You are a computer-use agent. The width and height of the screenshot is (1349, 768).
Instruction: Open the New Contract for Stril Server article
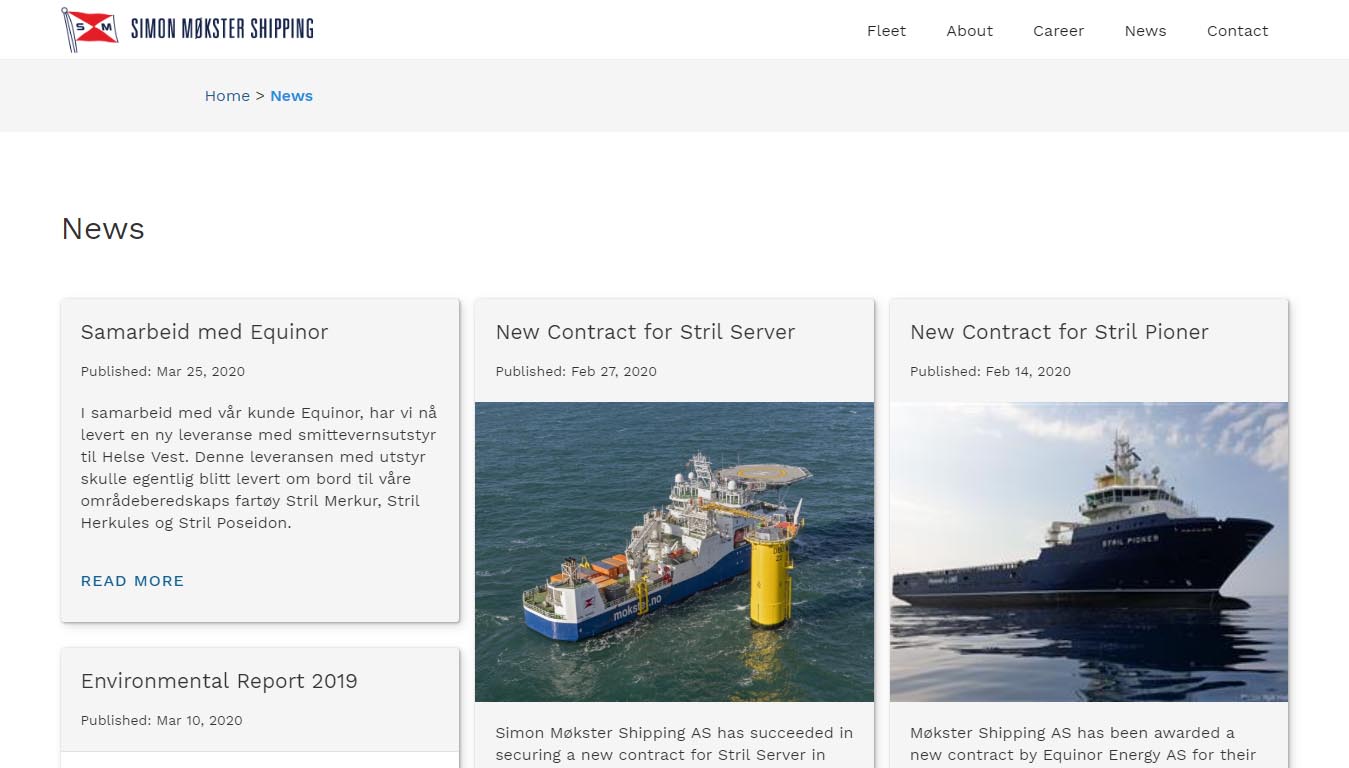pyautogui.click(x=645, y=332)
